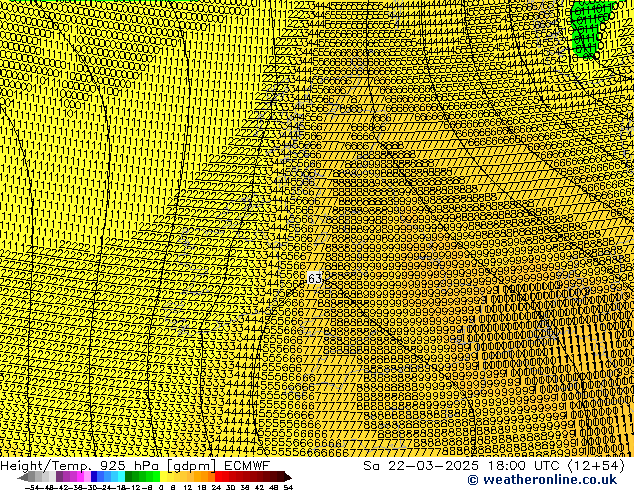The height and width of the screenshot is (490, 634).
Task: Click the magenta segment of the color scale
Action: click(80, 476)
